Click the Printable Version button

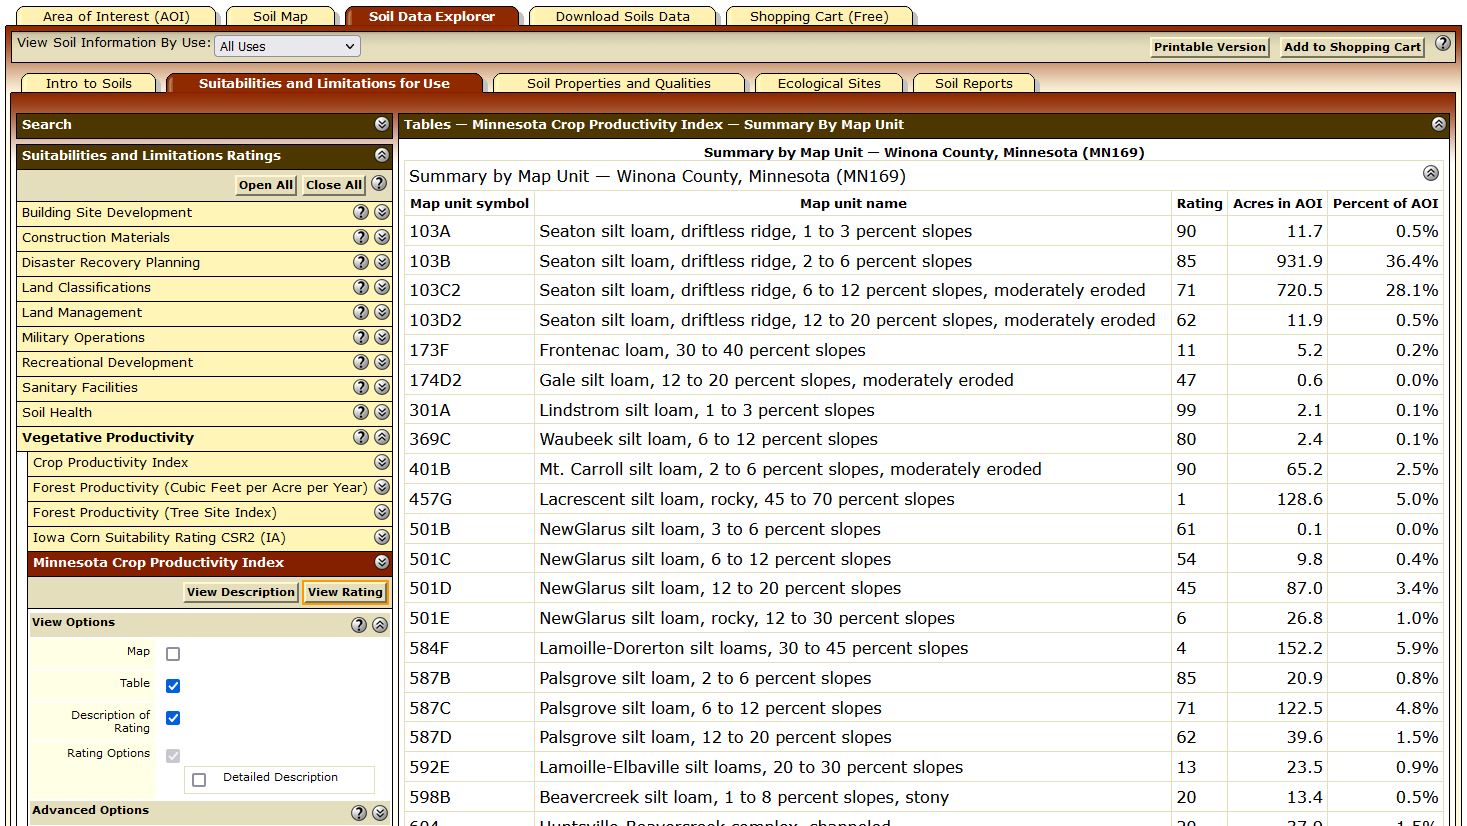1209,47
